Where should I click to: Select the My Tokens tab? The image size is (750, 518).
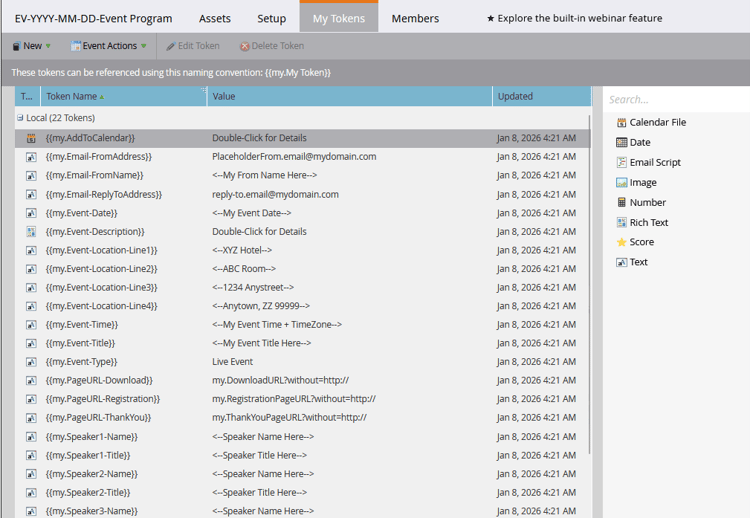(339, 18)
